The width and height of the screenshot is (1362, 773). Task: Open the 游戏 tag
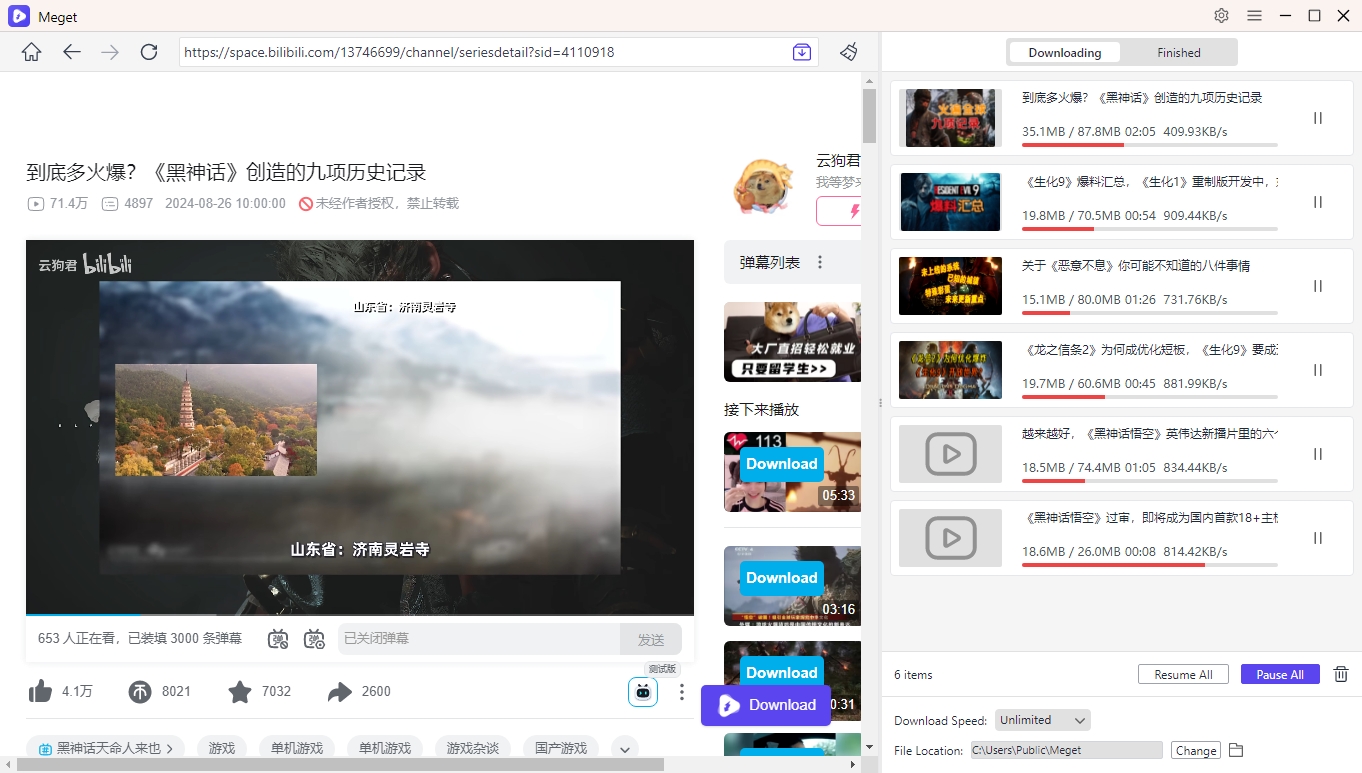(222, 748)
